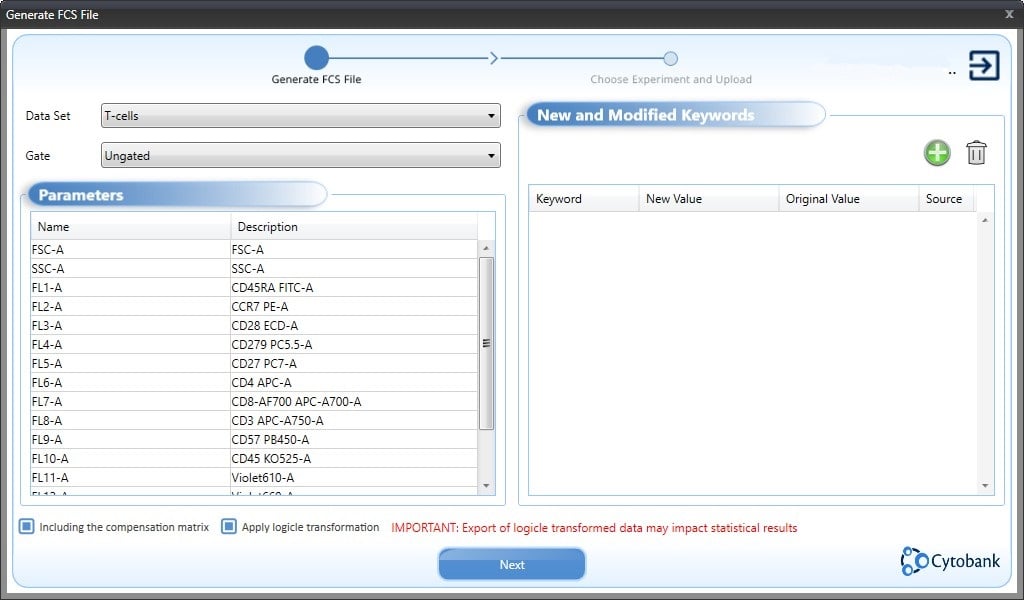Select the FL10-A parameter row

pyautogui.click(x=254, y=458)
